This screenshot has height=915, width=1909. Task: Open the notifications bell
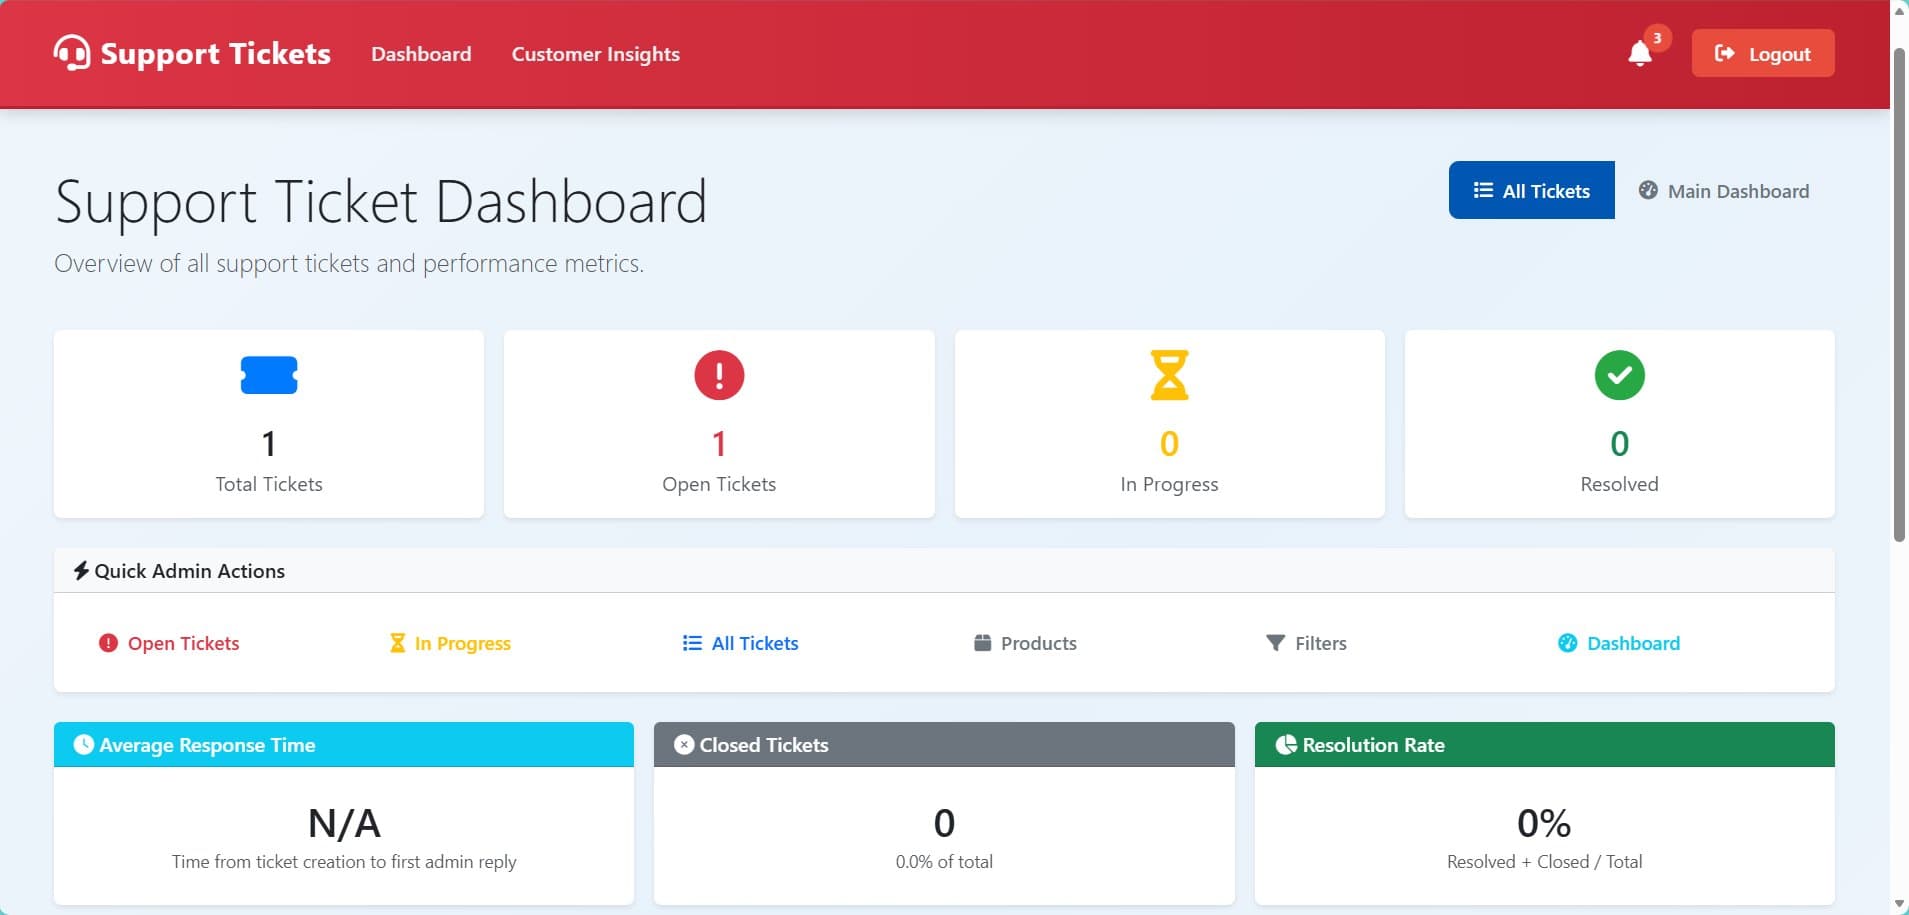pos(1639,54)
